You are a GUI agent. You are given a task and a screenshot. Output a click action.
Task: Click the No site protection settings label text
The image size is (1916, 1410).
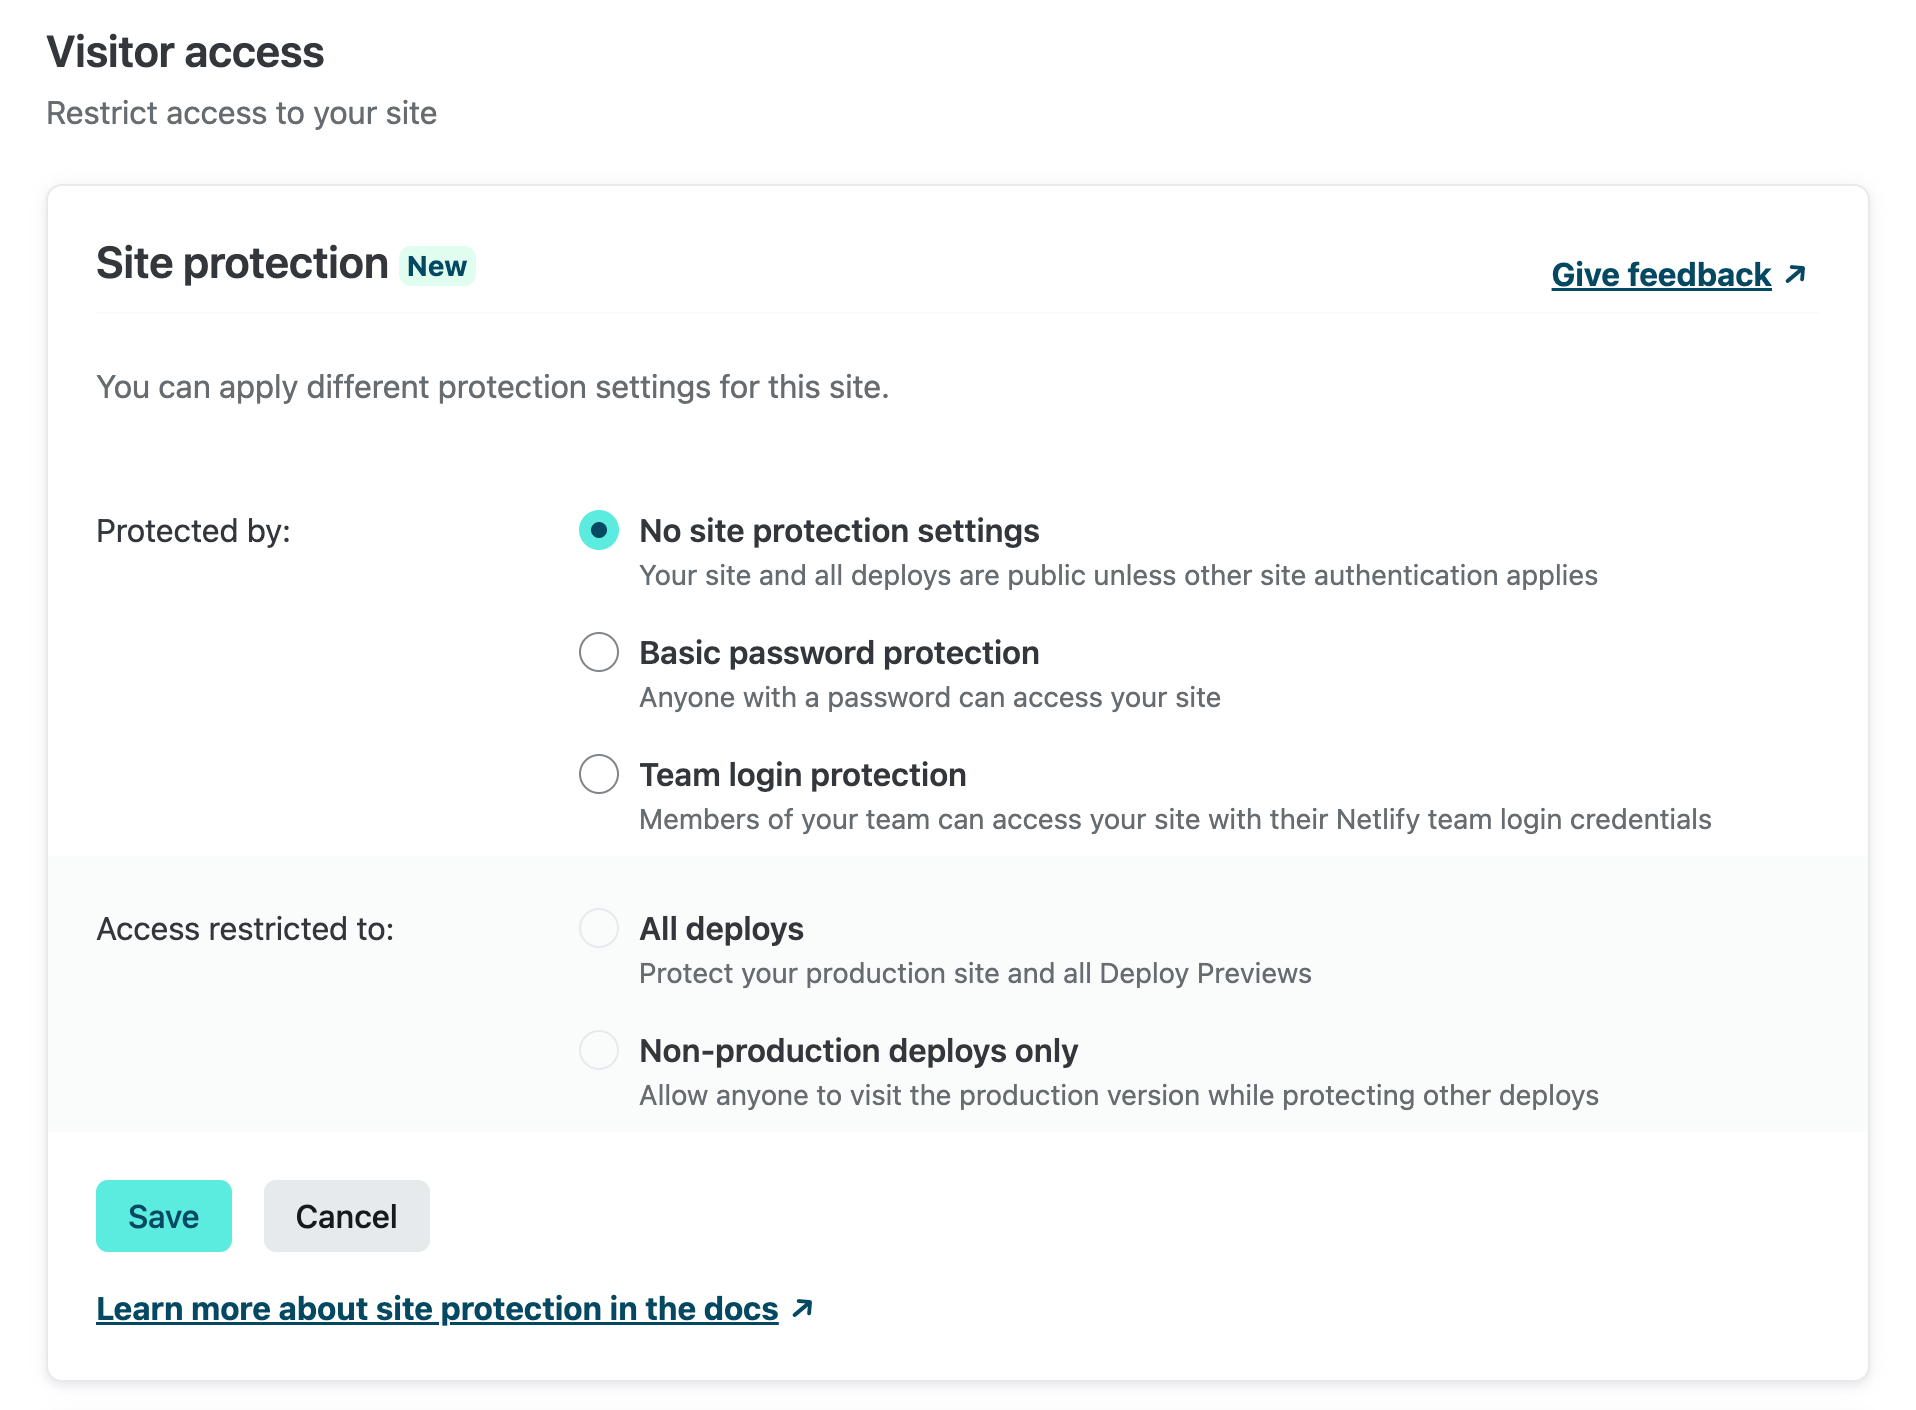coord(839,530)
